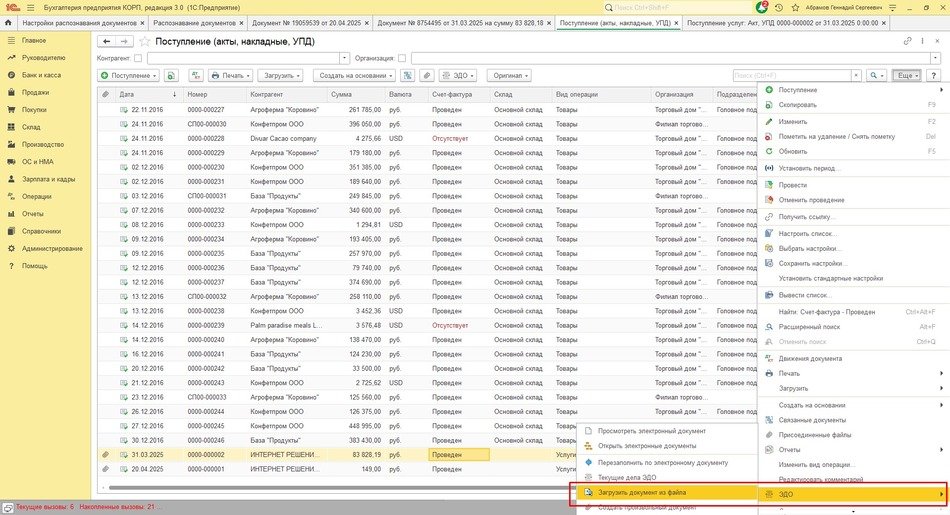
Task: Click the paperclip attached files toolbar icon
Action: coord(426,75)
